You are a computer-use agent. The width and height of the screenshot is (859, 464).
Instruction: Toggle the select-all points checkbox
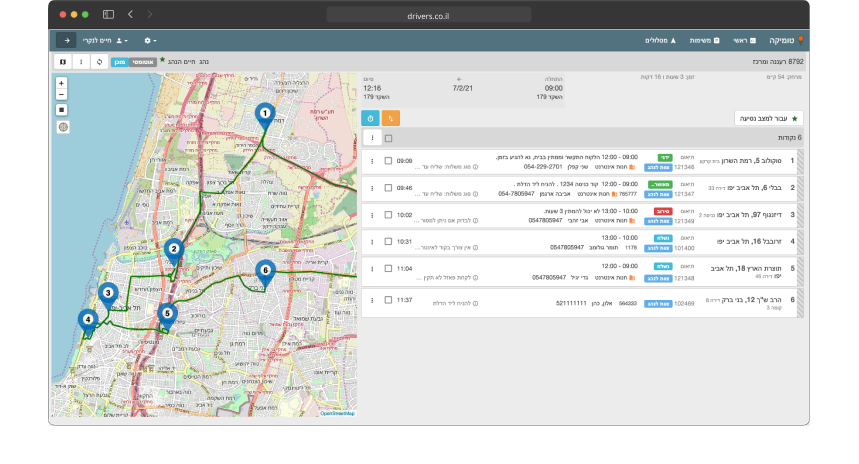pyautogui.click(x=389, y=139)
